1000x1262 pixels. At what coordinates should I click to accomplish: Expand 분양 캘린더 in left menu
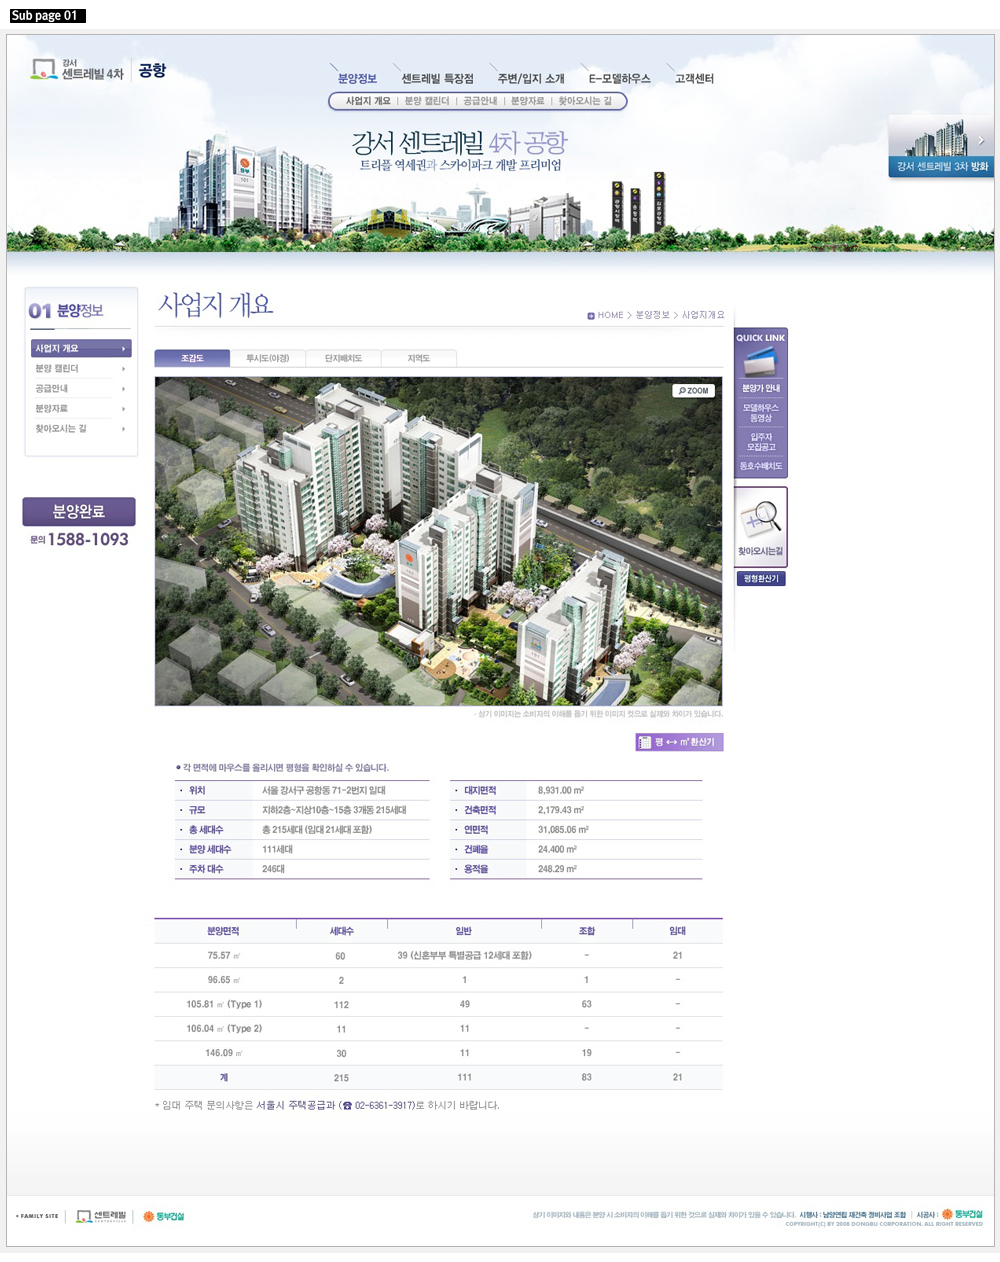[x=80, y=369]
